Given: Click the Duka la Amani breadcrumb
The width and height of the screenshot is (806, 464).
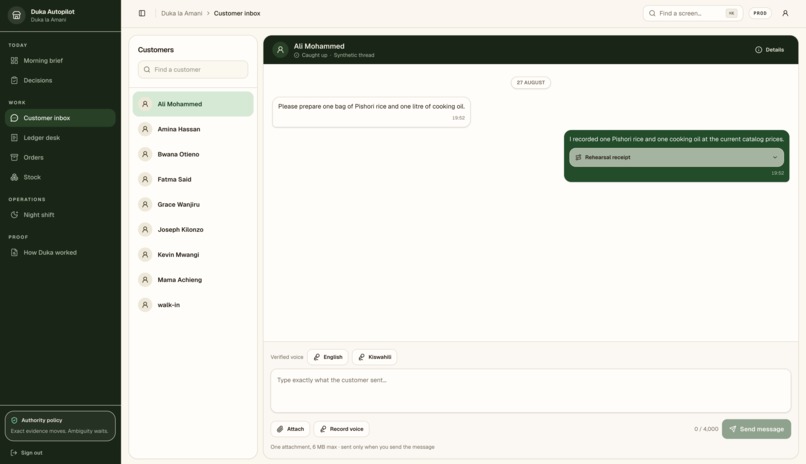Looking at the screenshot, I should tap(181, 13).
